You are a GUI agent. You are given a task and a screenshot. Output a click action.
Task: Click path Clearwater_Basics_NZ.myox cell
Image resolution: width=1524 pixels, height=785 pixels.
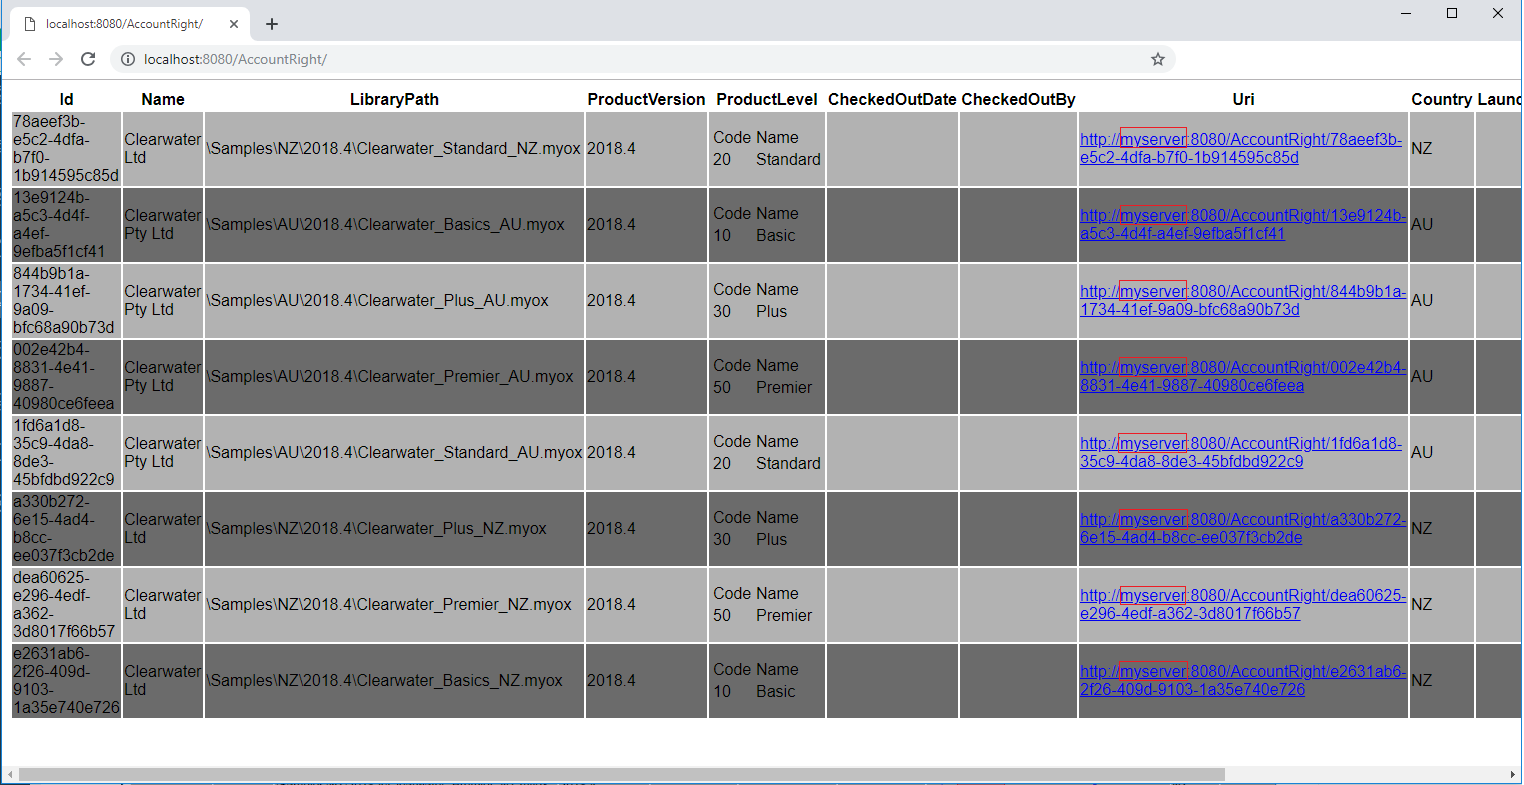click(394, 680)
